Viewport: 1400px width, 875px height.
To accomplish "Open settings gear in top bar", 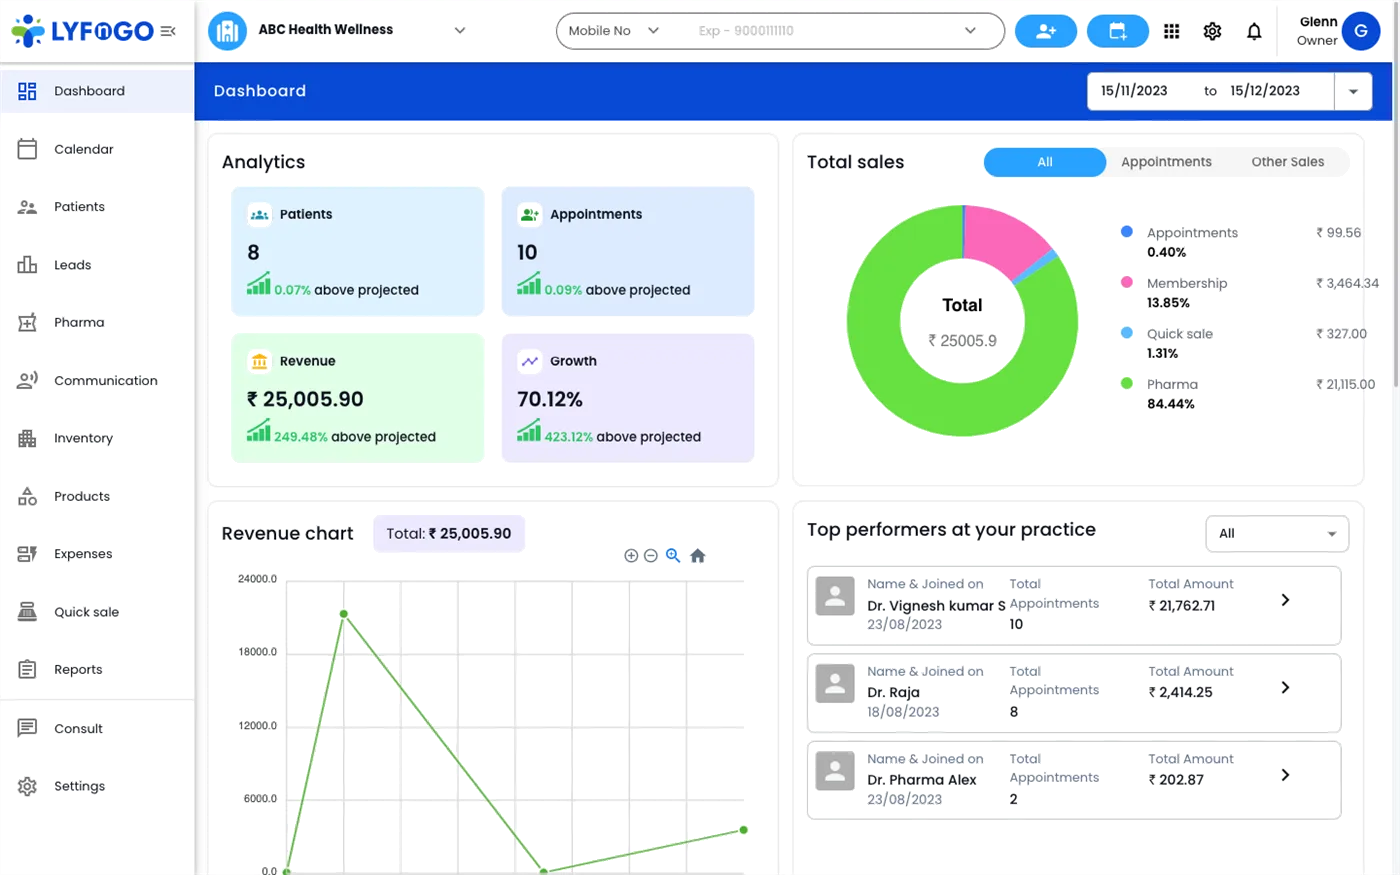I will pyautogui.click(x=1212, y=31).
